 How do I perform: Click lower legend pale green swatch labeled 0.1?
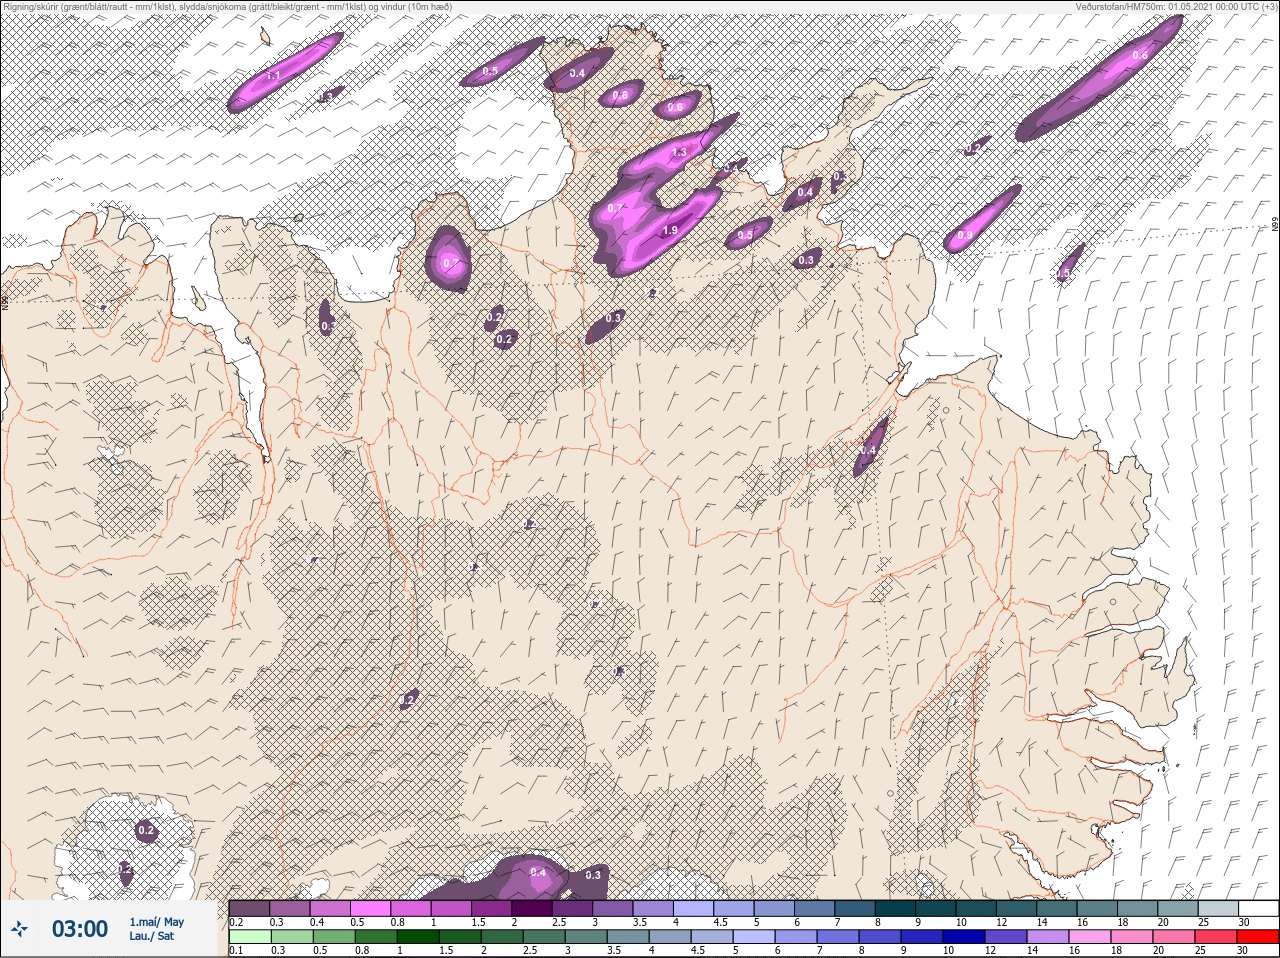(x=250, y=937)
